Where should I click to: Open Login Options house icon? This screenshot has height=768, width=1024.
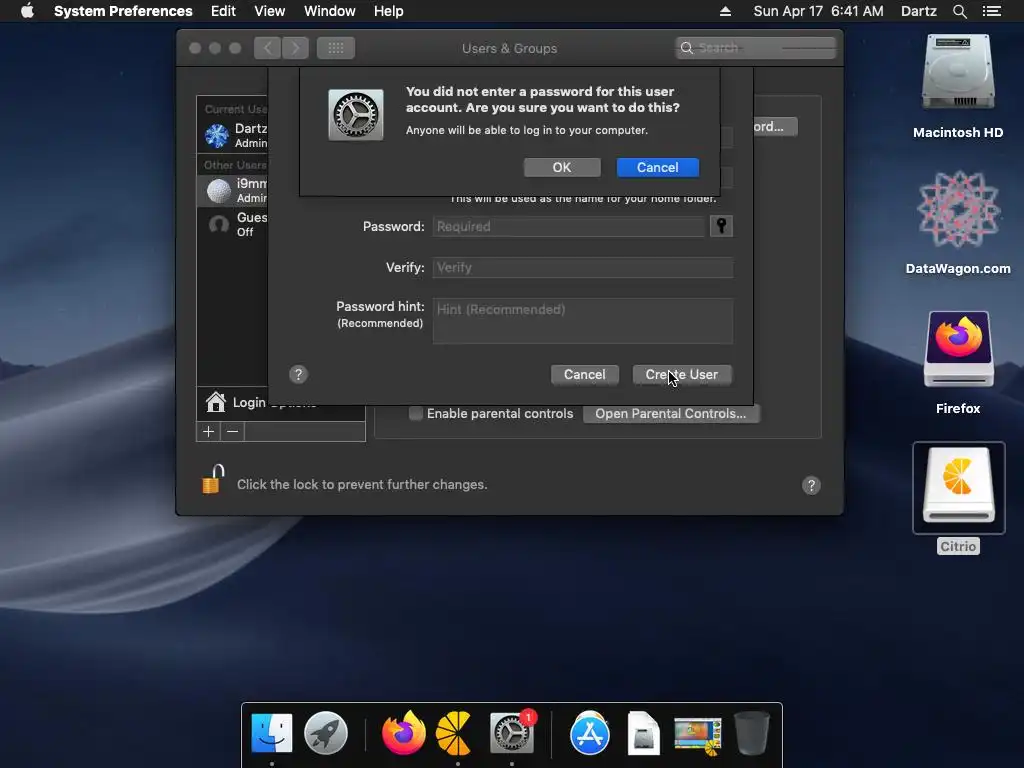click(216, 402)
